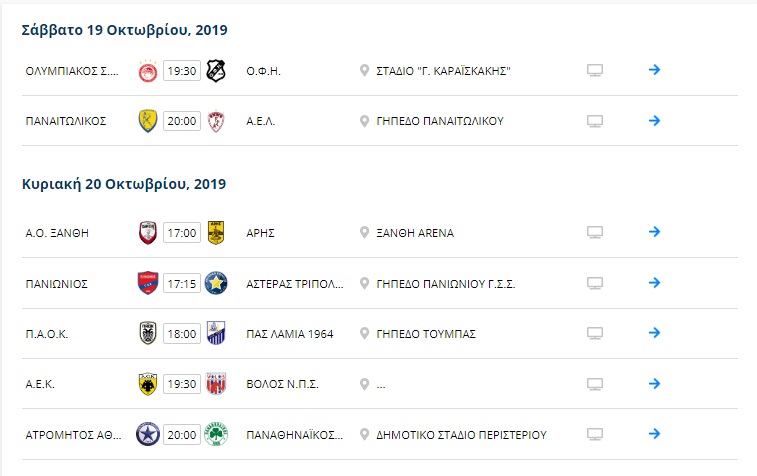Open match details arrow for Ολυμπιακός vs Ο.Φ.Η.
Screen dimensions: 757x476
tap(654, 70)
